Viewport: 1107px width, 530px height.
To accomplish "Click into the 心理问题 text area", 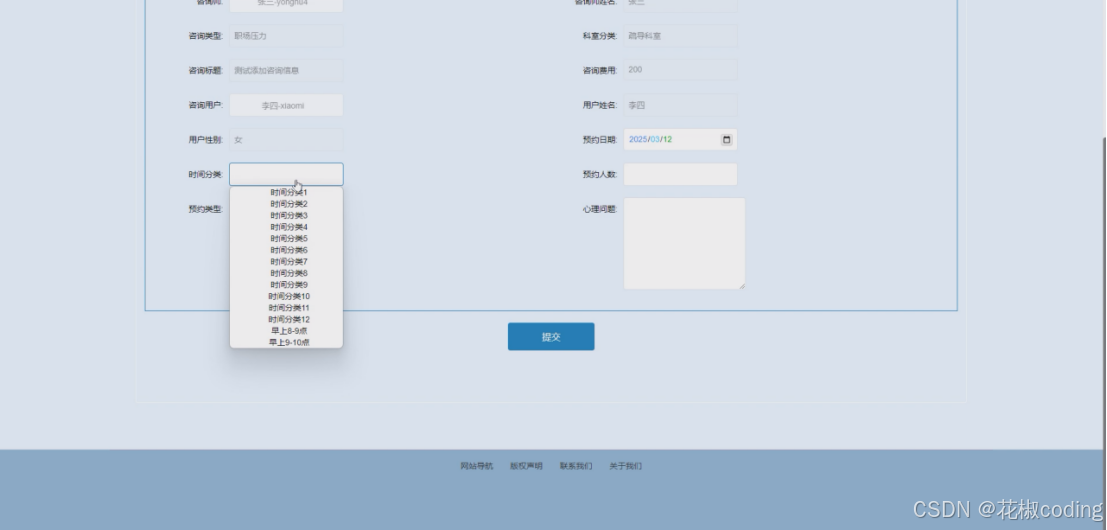I will click(684, 243).
